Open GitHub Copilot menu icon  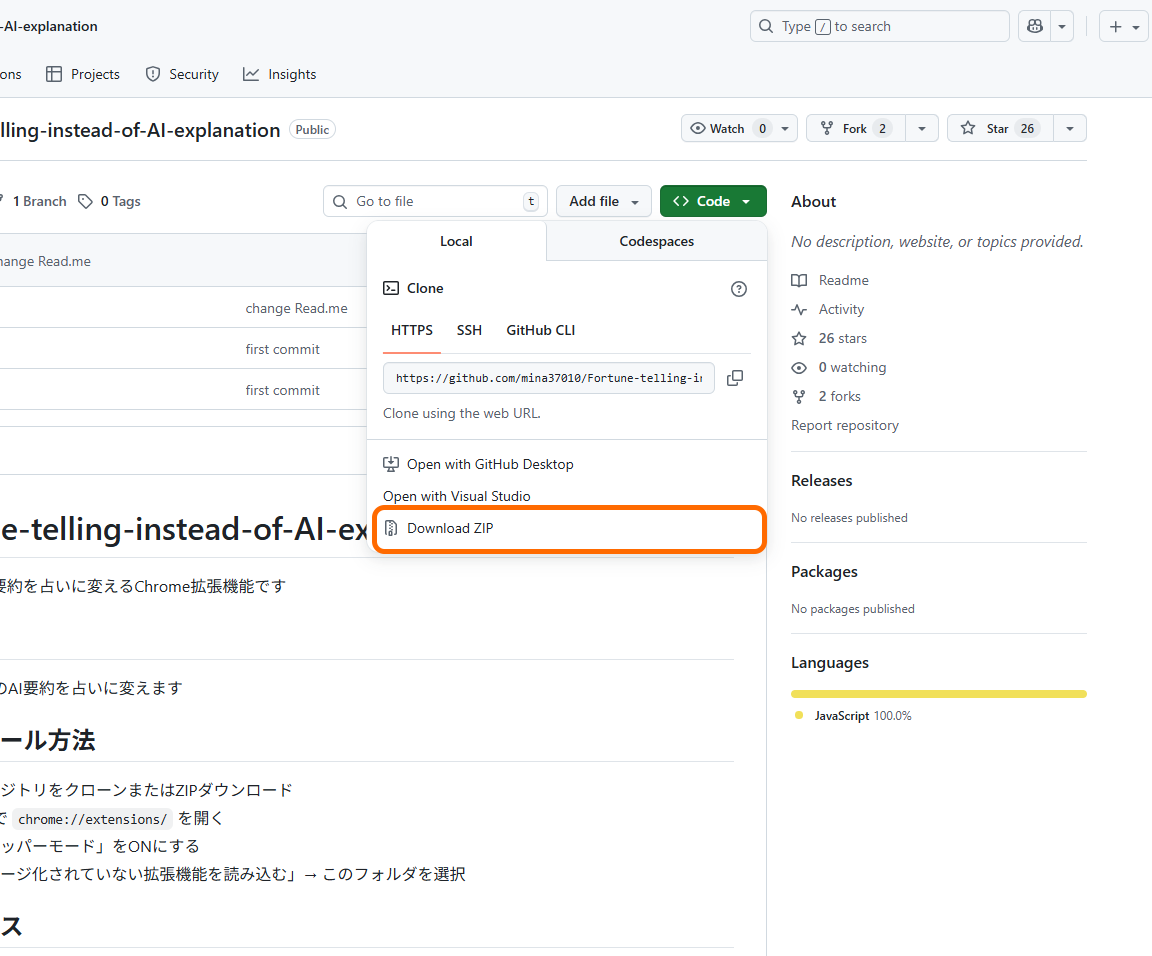[1034, 26]
